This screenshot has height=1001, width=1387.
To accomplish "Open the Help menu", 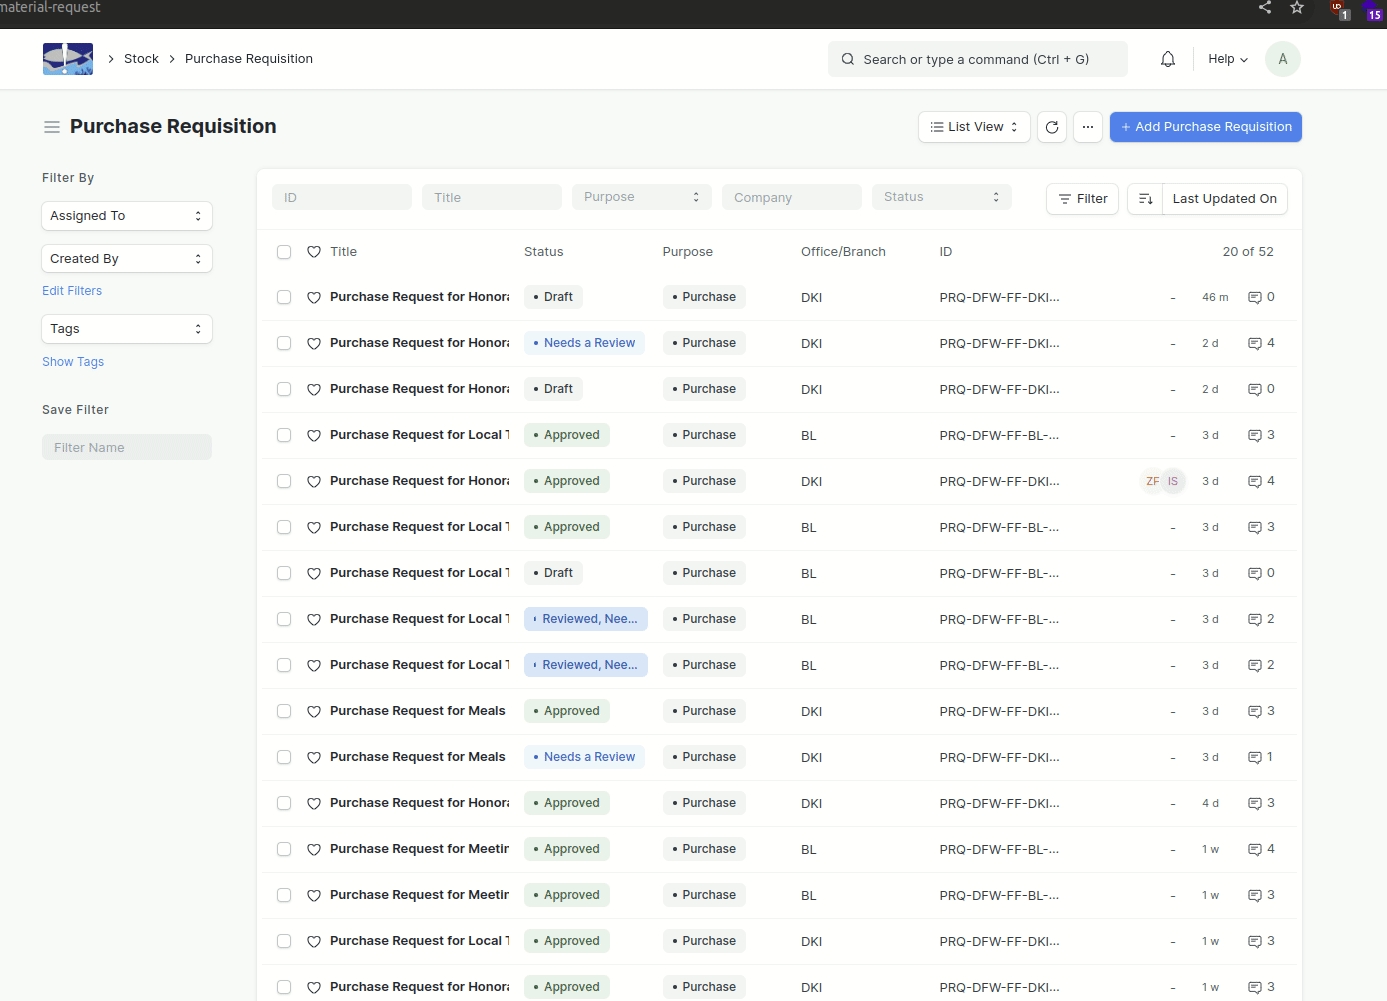I will pos(1227,59).
